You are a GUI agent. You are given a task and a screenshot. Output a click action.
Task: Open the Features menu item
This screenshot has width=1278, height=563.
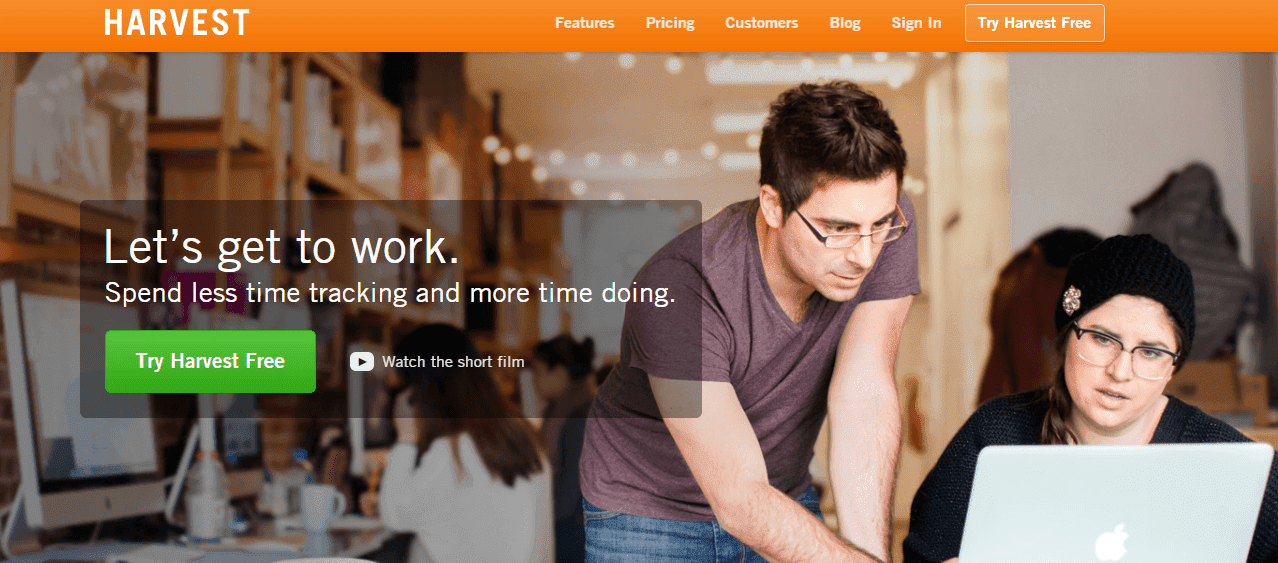point(585,23)
